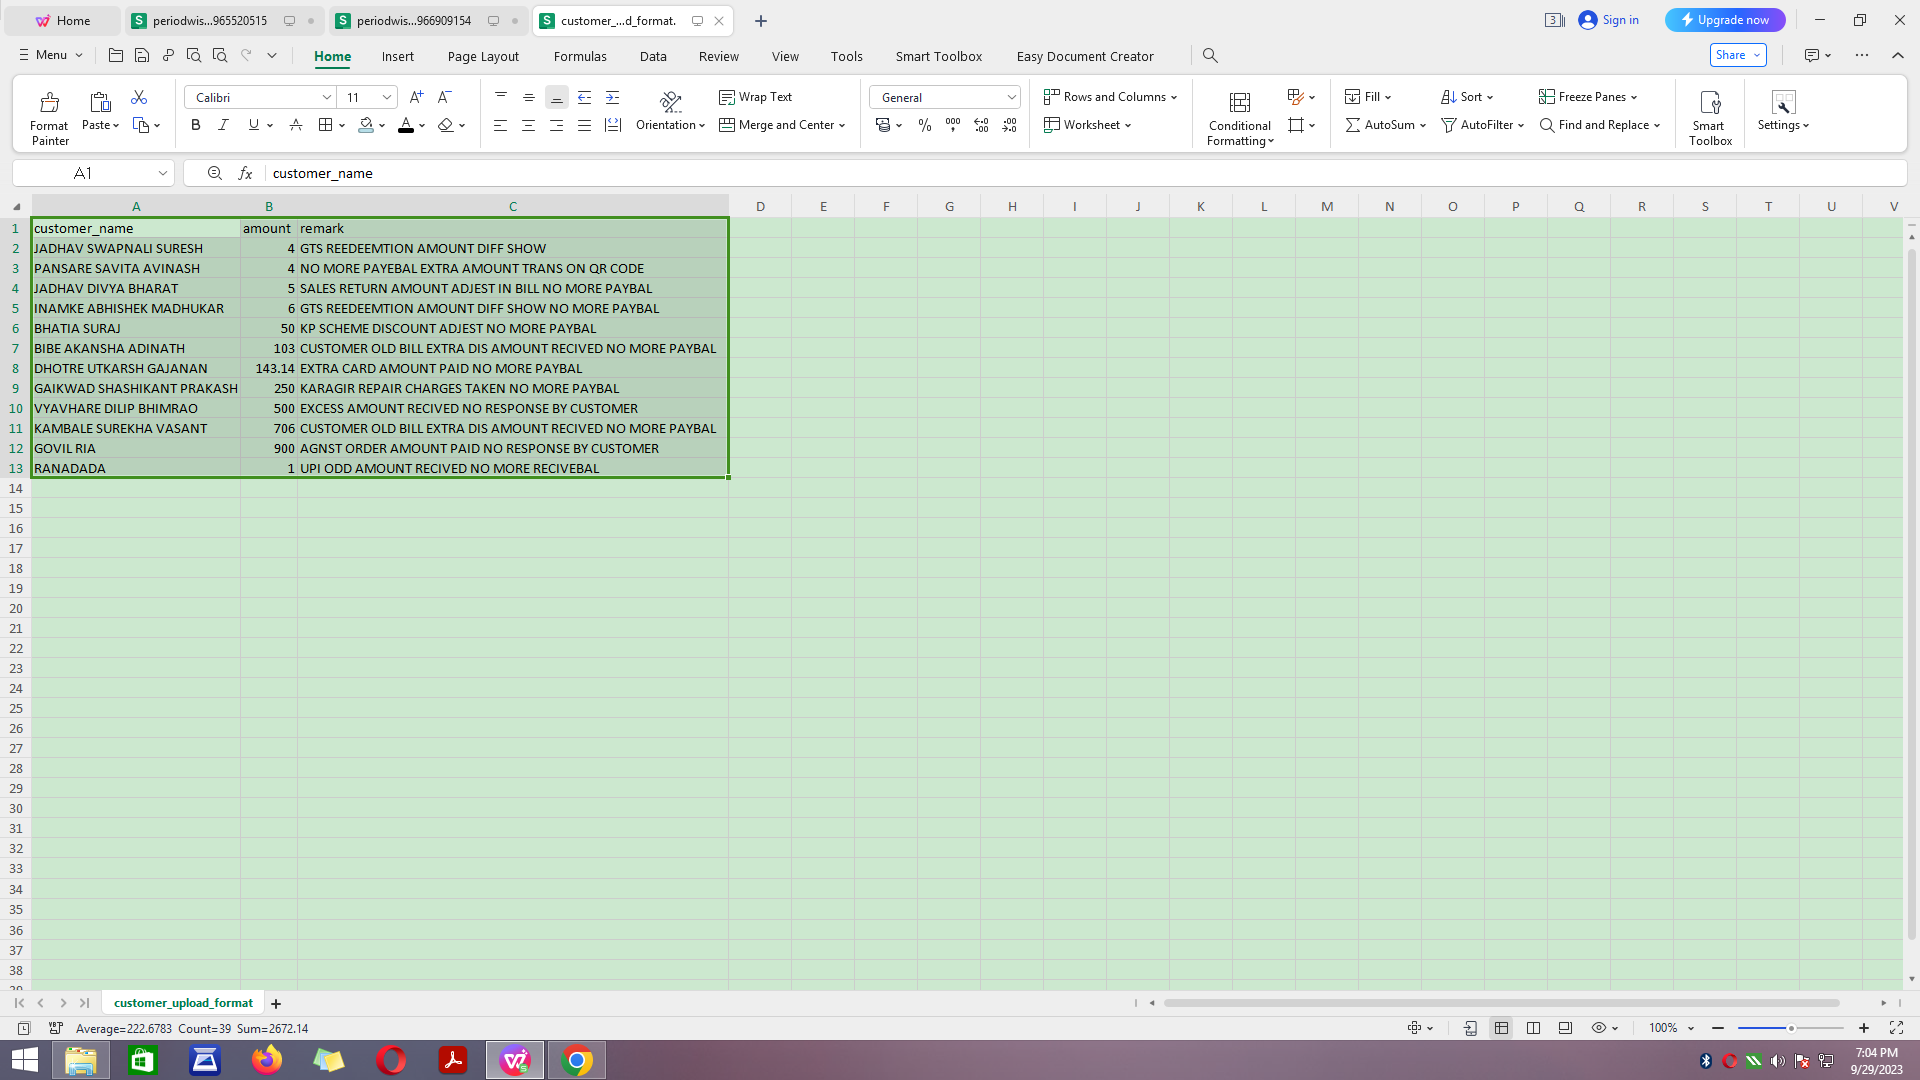Viewport: 1920px width, 1080px height.
Task: Click the Percent style icon
Action: [925, 125]
